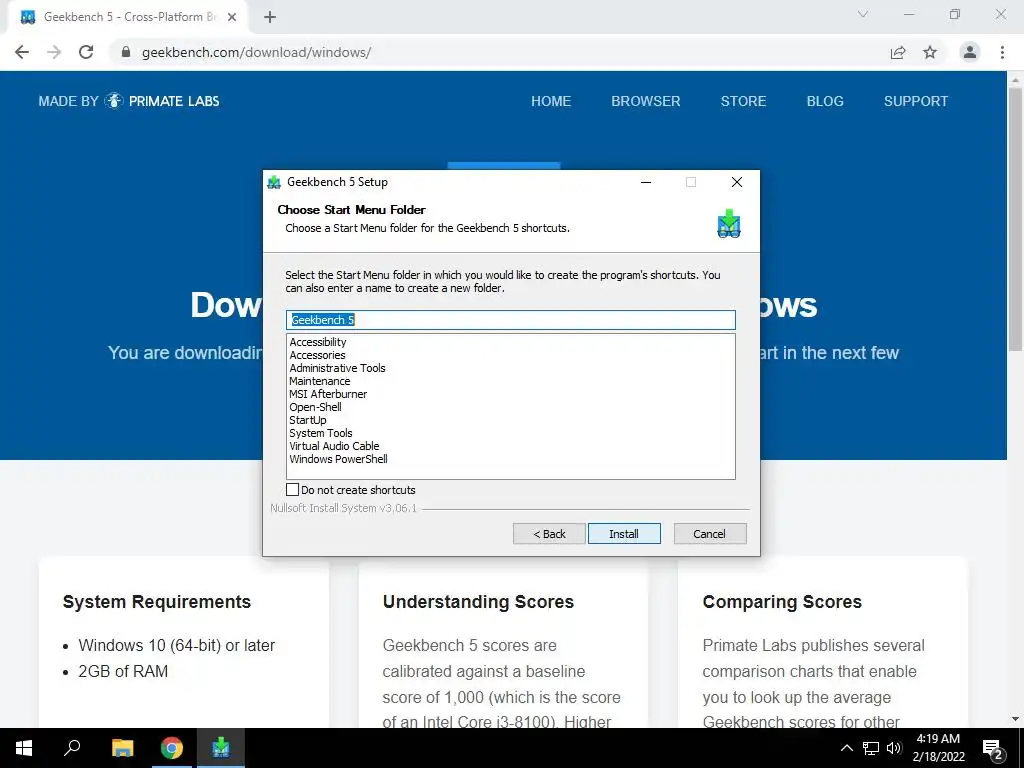Go forward in Chrome browser
This screenshot has width=1024, height=768.
pos(54,52)
